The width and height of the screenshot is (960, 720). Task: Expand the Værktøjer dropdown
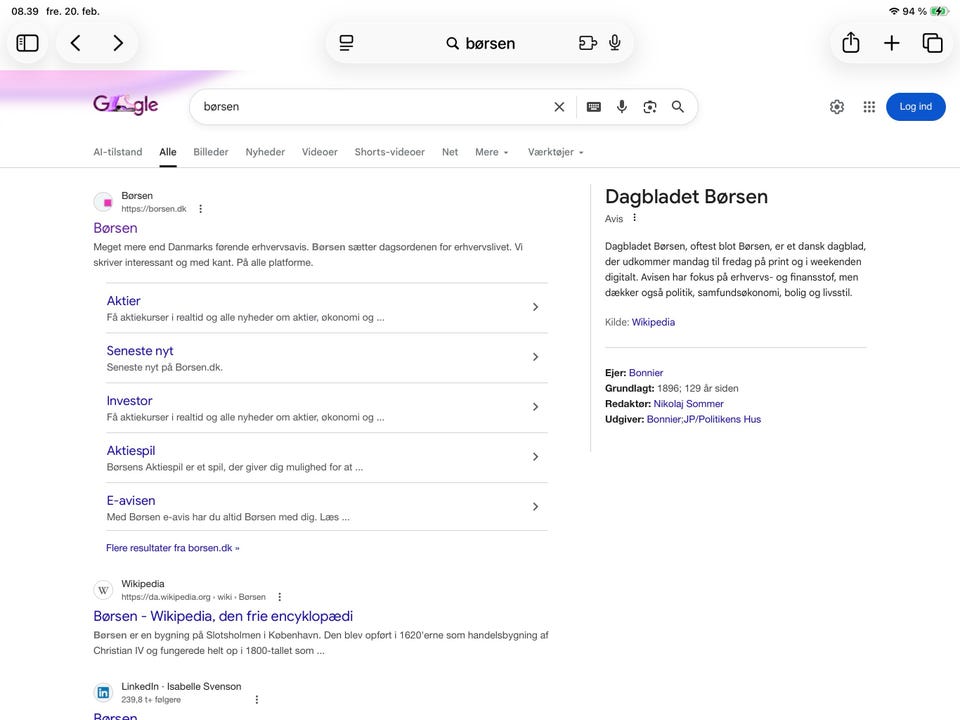pos(556,152)
